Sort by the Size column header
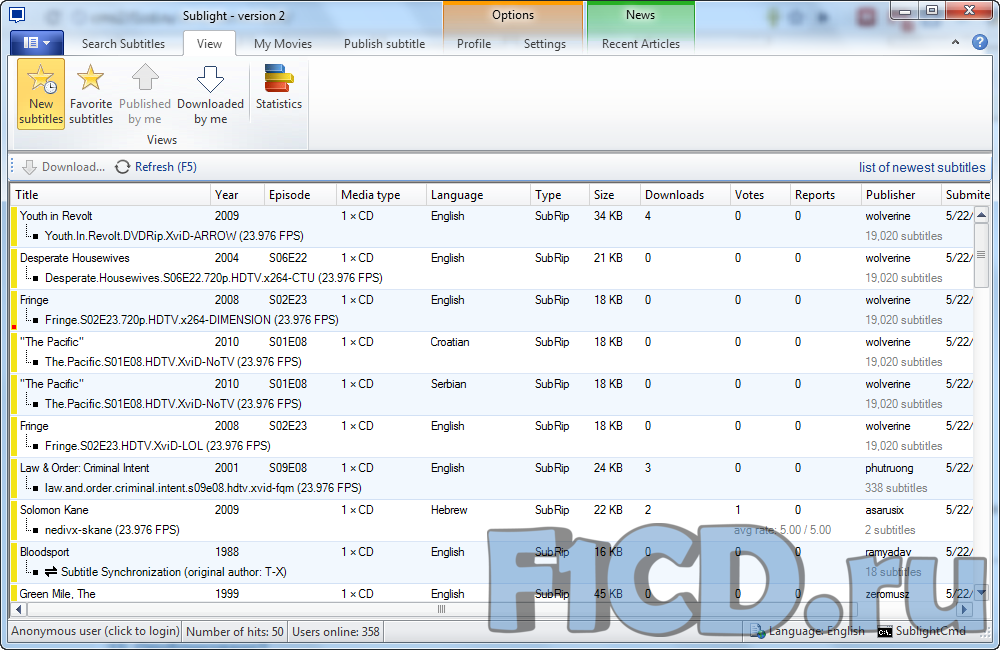The image size is (1000, 650). click(x=615, y=195)
